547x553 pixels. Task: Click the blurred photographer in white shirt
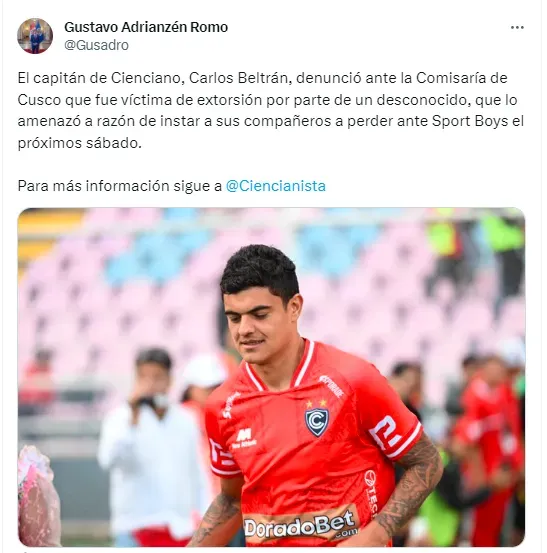pos(153,444)
